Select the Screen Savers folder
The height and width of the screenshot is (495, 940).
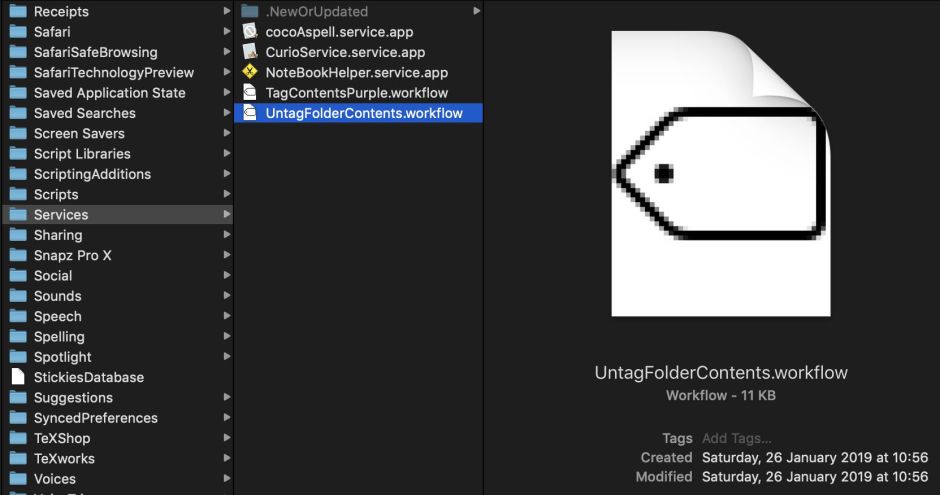pos(79,133)
